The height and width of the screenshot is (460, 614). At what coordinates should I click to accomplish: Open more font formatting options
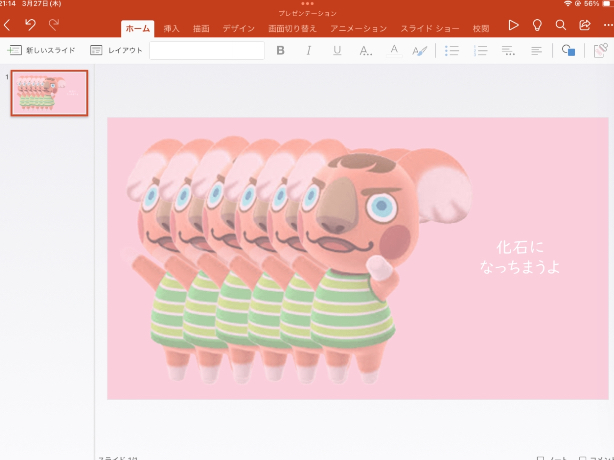point(365,51)
